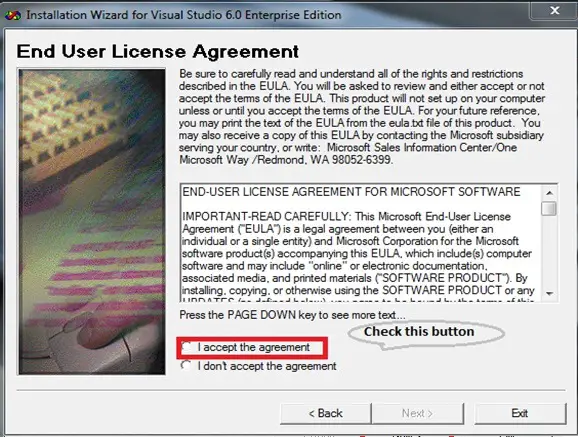The image size is (578, 437).
Task: Click the wizard keyboard and mouse artwork
Action: click(92, 222)
